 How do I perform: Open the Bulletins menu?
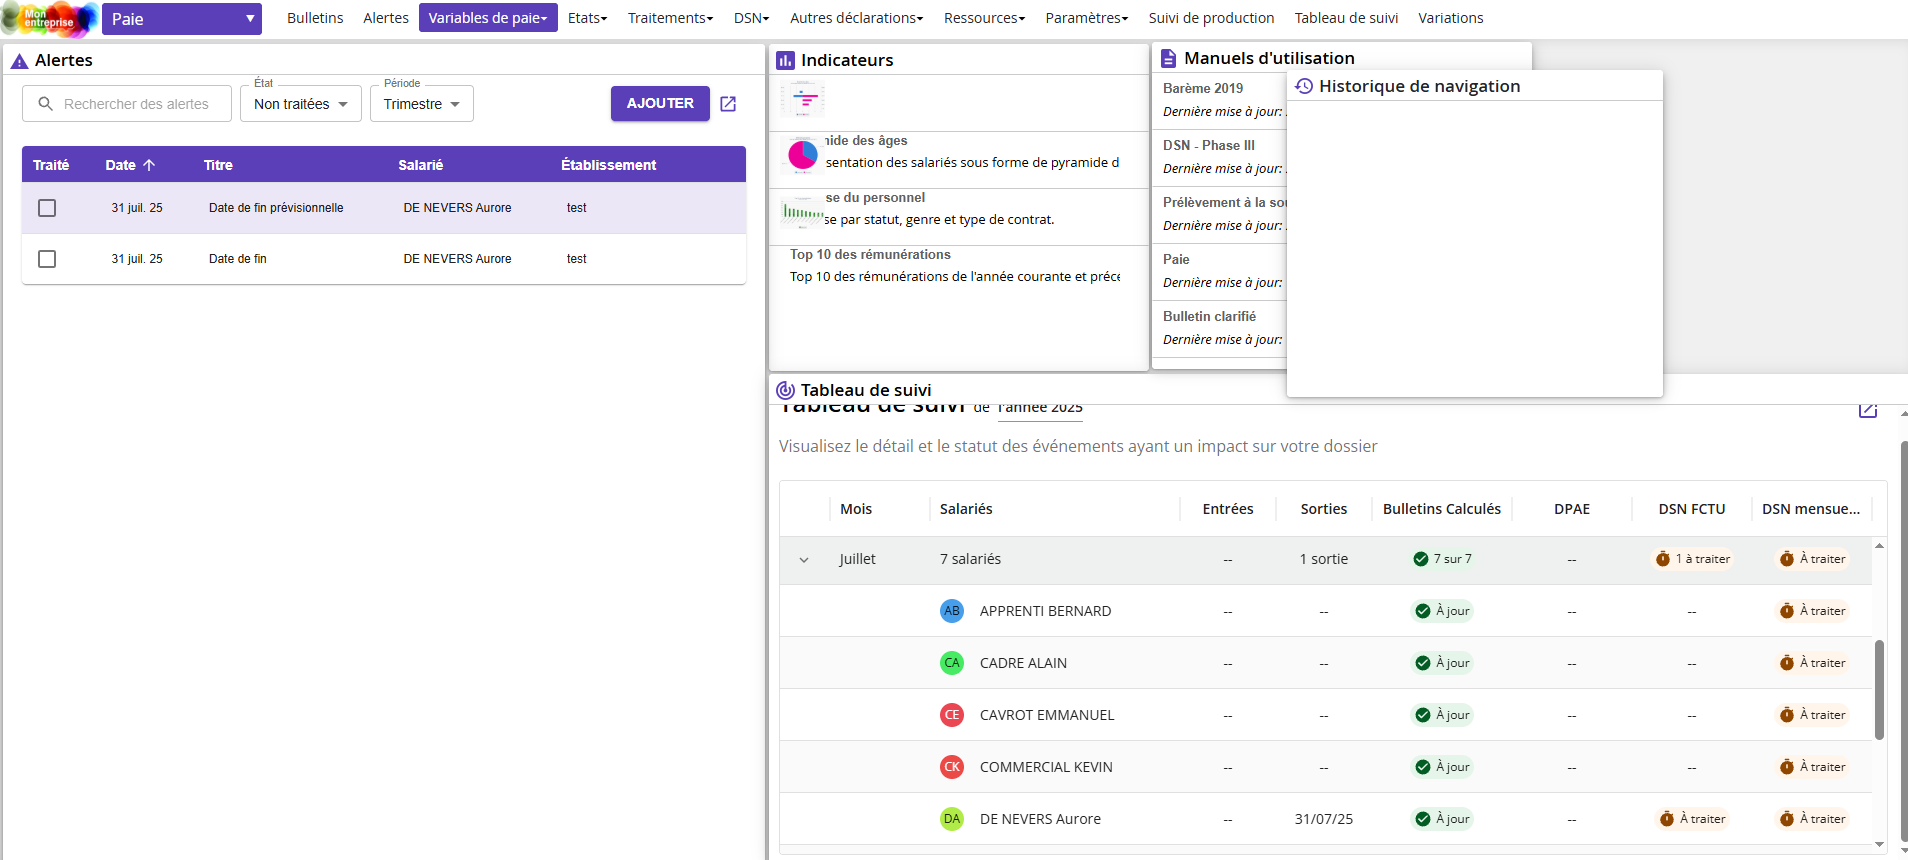tap(315, 18)
